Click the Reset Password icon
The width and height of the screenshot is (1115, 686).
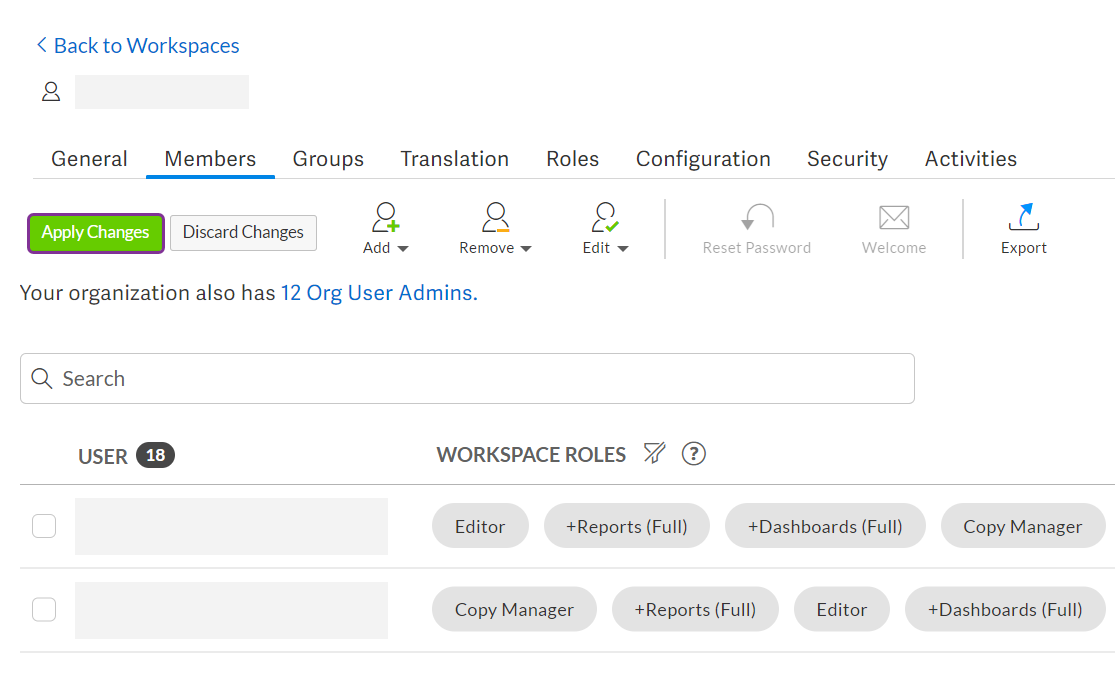pos(757,218)
